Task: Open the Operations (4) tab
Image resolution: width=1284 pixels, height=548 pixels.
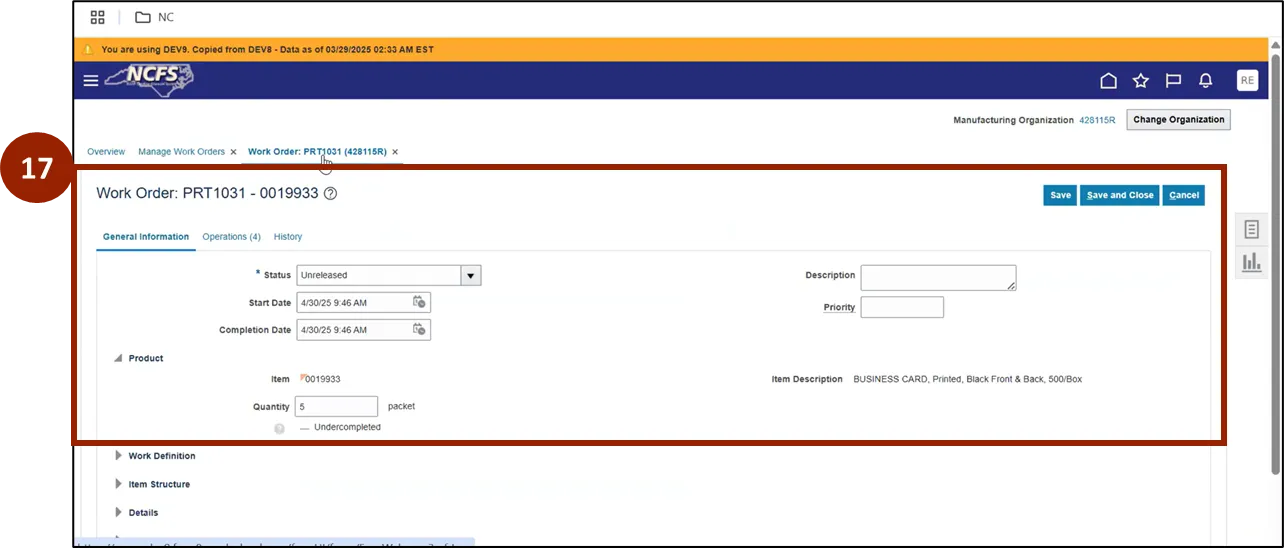Action: point(231,237)
